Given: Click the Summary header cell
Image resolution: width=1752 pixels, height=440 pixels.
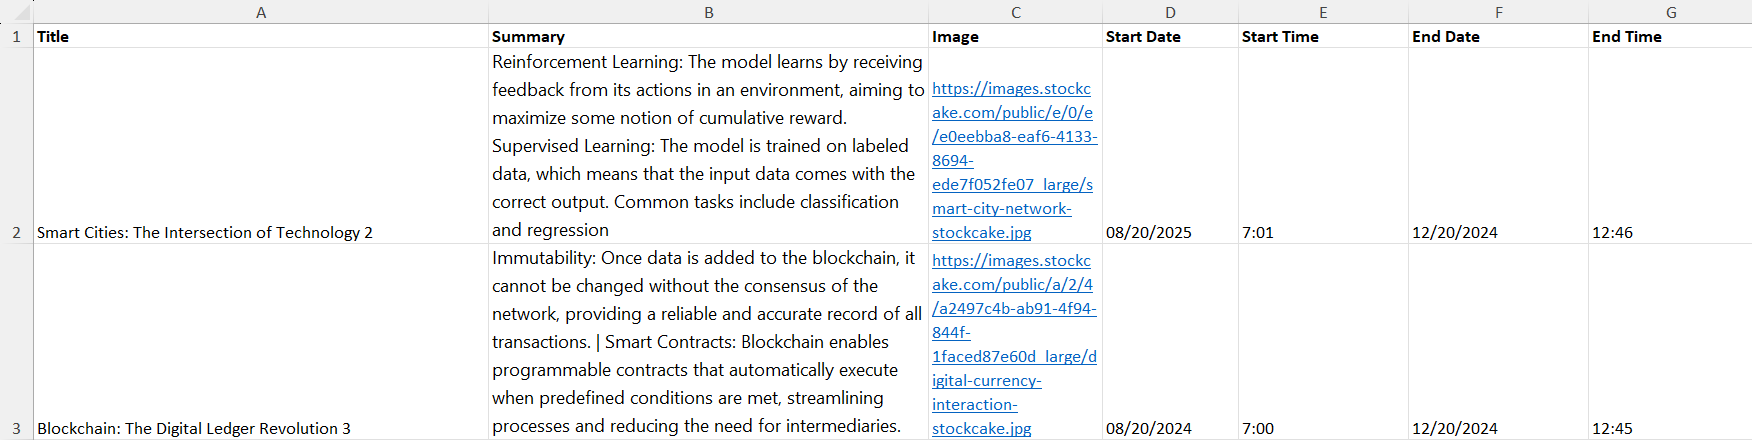Looking at the screenshot, I should (708, 36).
